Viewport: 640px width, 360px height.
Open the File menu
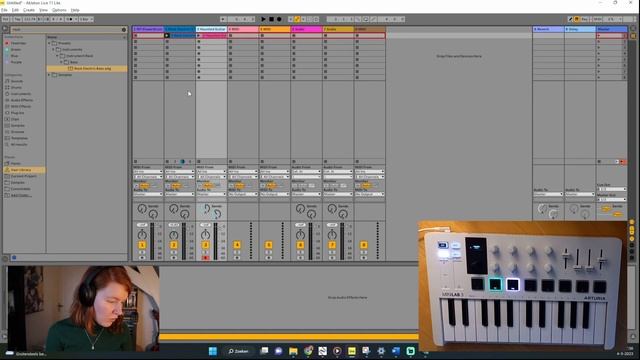4,10
